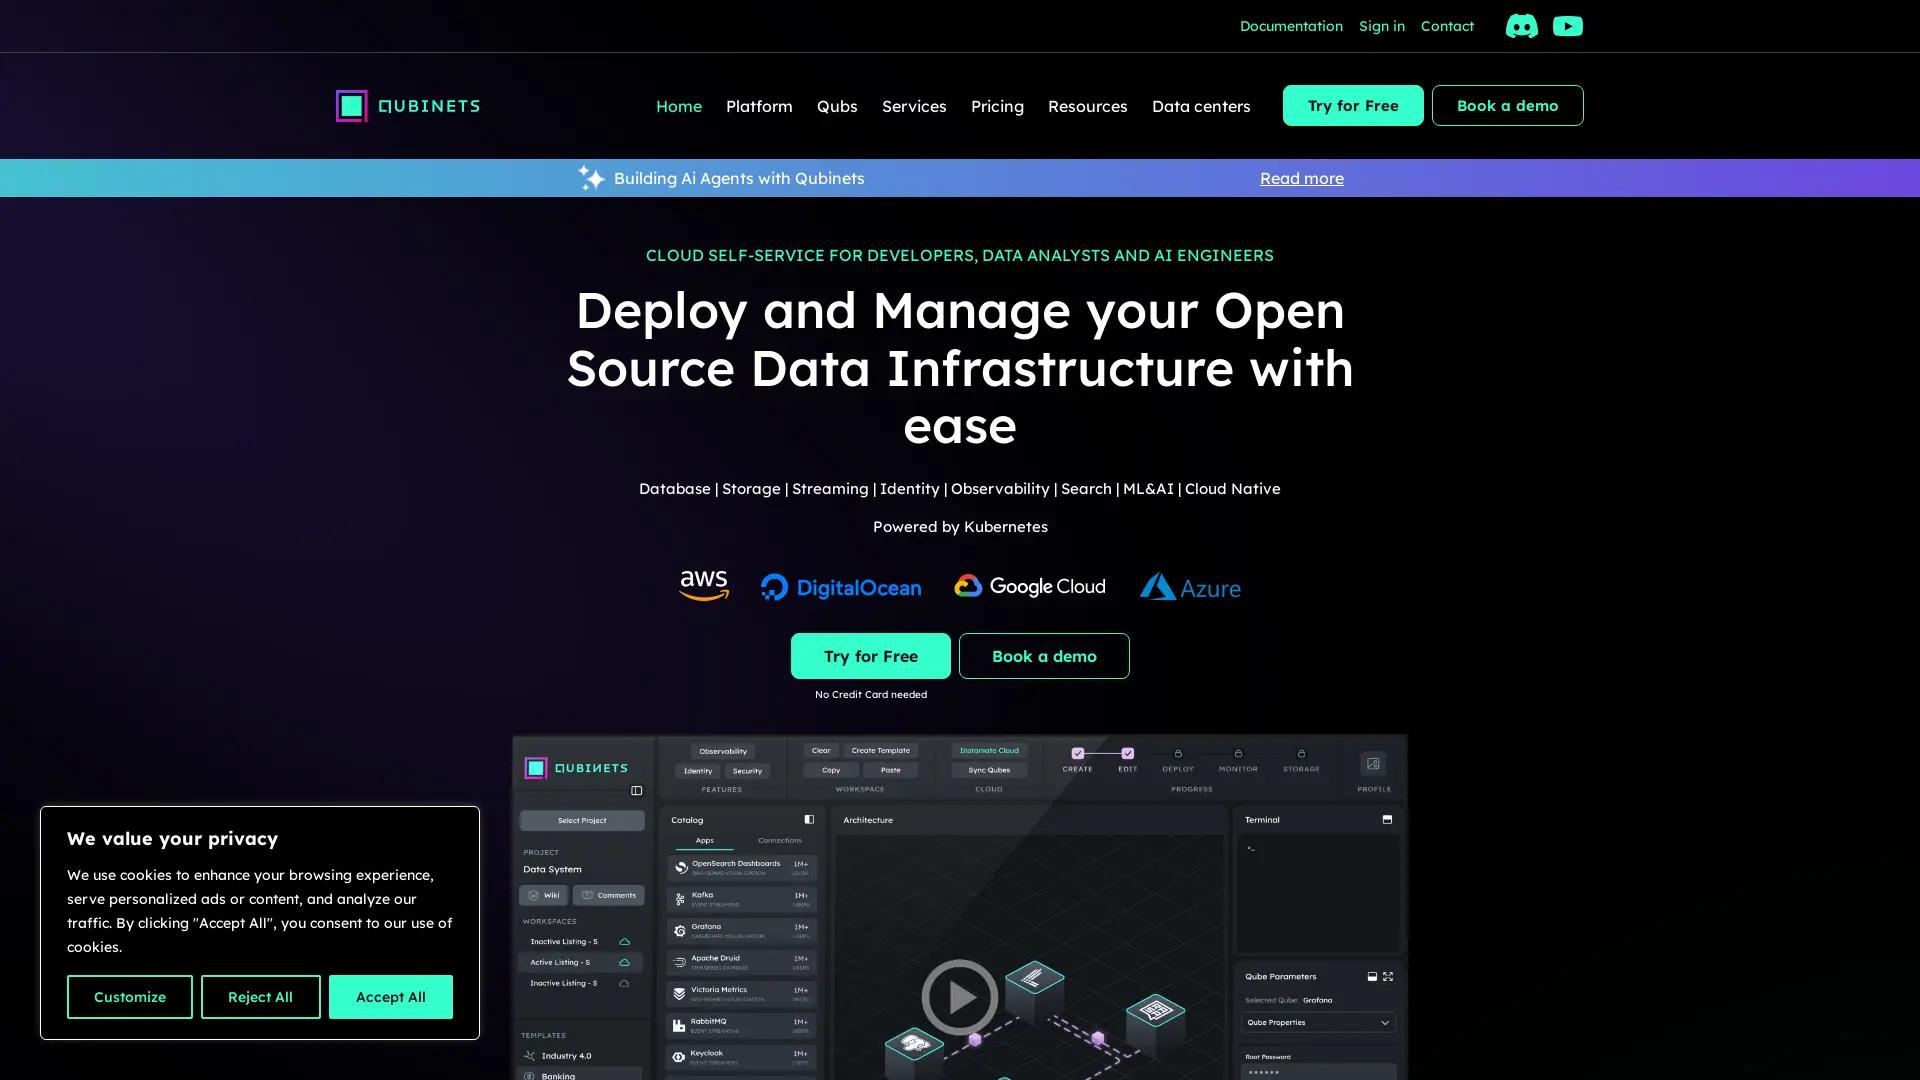The width and height of the screenshot is (1920, 1080).
Task: Open the Discord icon in the top bar
Action: click(x=1521, y=26)
